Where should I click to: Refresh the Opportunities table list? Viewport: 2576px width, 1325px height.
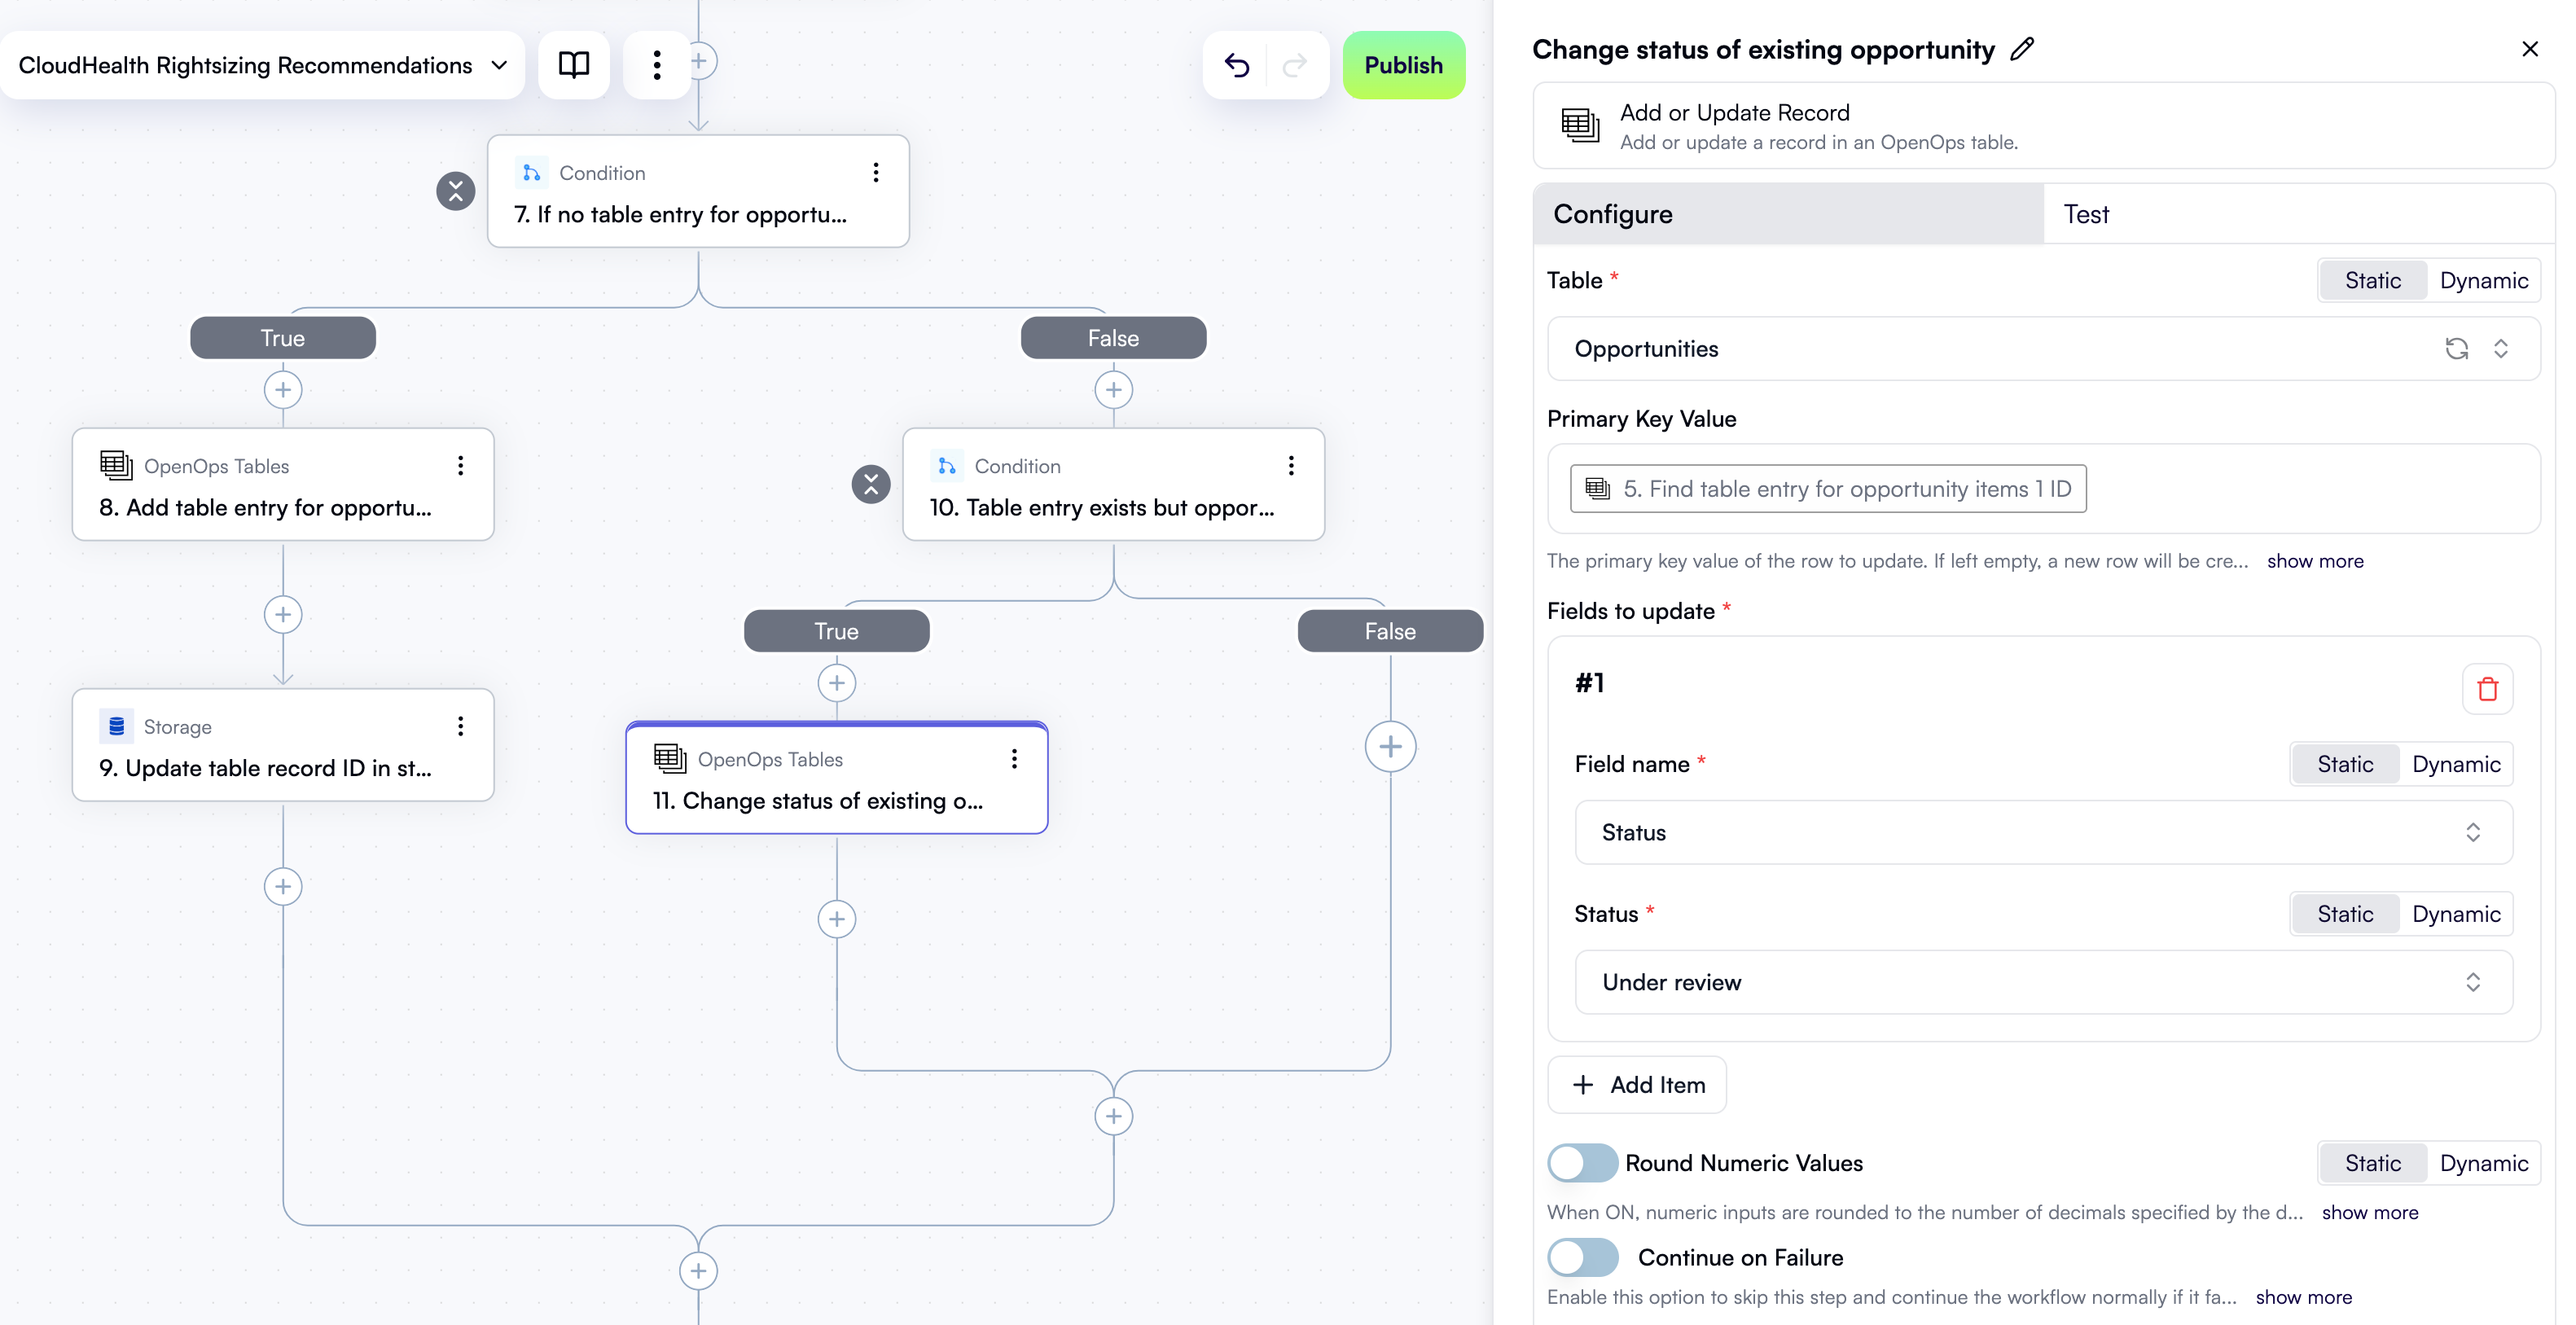2457,348
